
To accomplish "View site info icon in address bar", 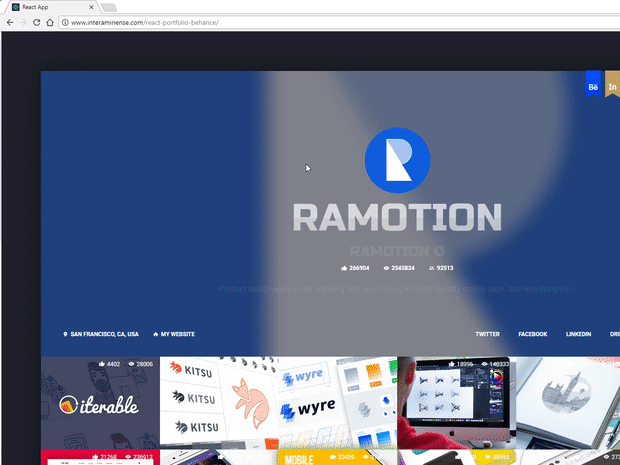I will pyautogui.click(x=65, y=23).
